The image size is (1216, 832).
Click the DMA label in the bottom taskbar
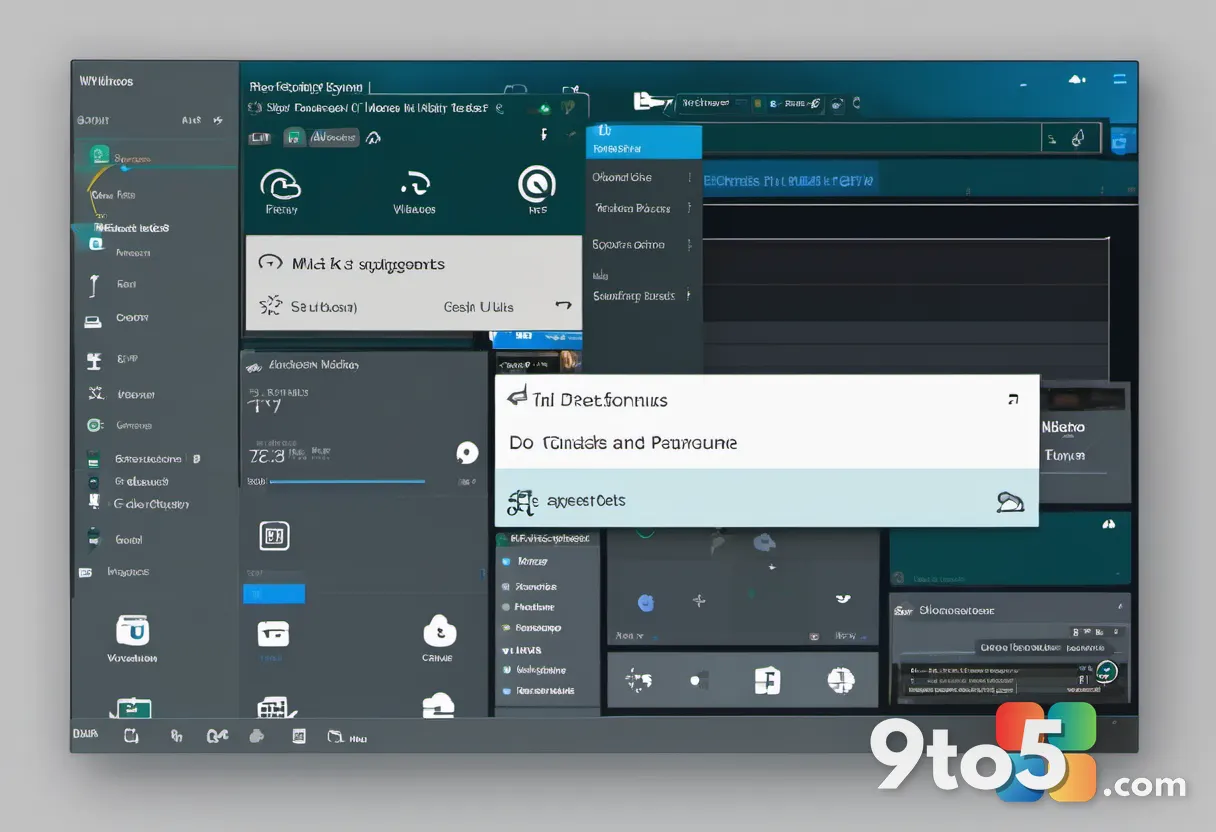click(x=85, y=735)
